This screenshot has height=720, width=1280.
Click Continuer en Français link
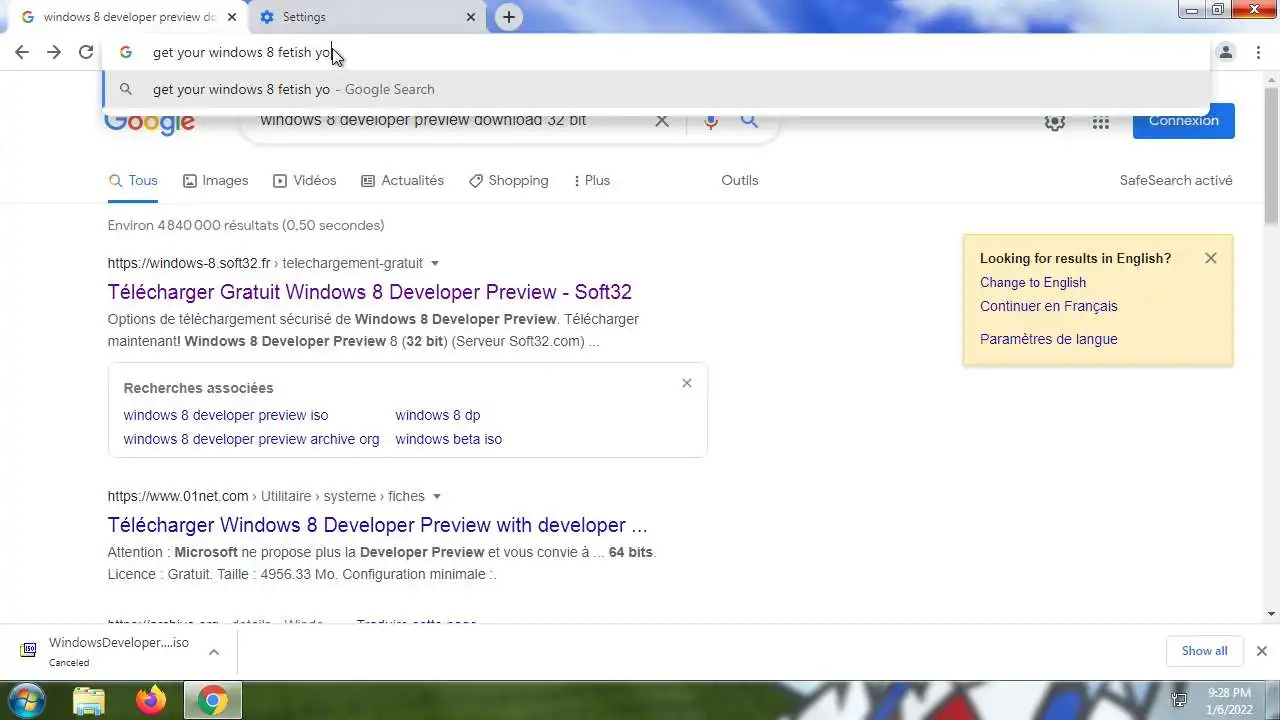click(x=1049, y=306)
